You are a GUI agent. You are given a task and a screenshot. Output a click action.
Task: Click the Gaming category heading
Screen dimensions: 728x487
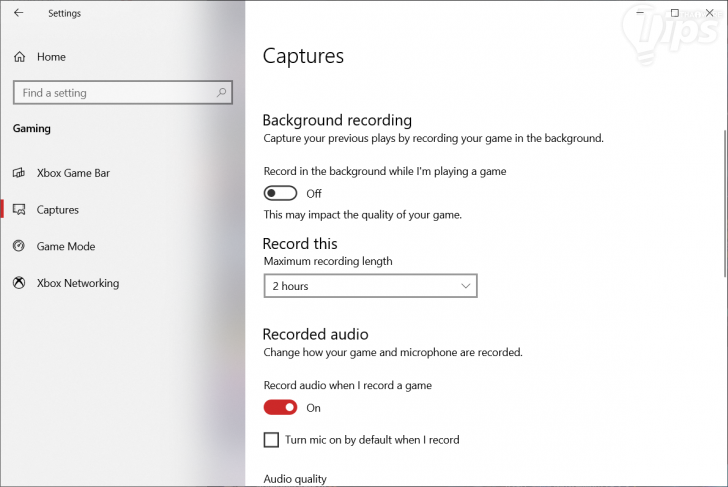coord(32,129)
